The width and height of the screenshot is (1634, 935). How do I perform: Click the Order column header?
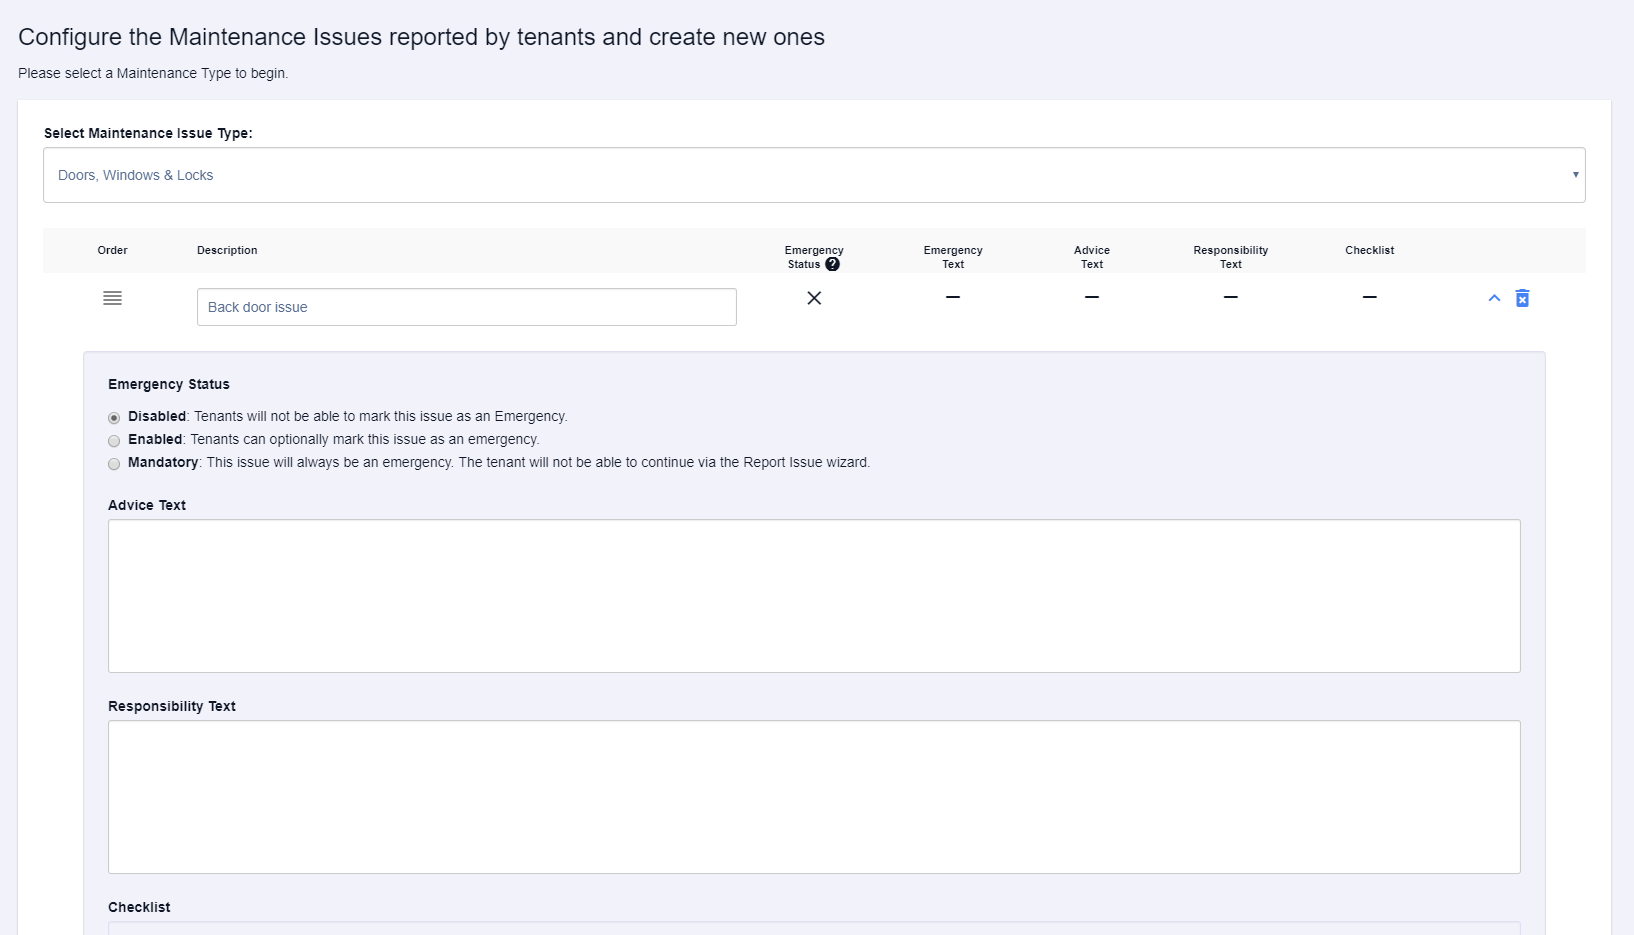[112, 250]
